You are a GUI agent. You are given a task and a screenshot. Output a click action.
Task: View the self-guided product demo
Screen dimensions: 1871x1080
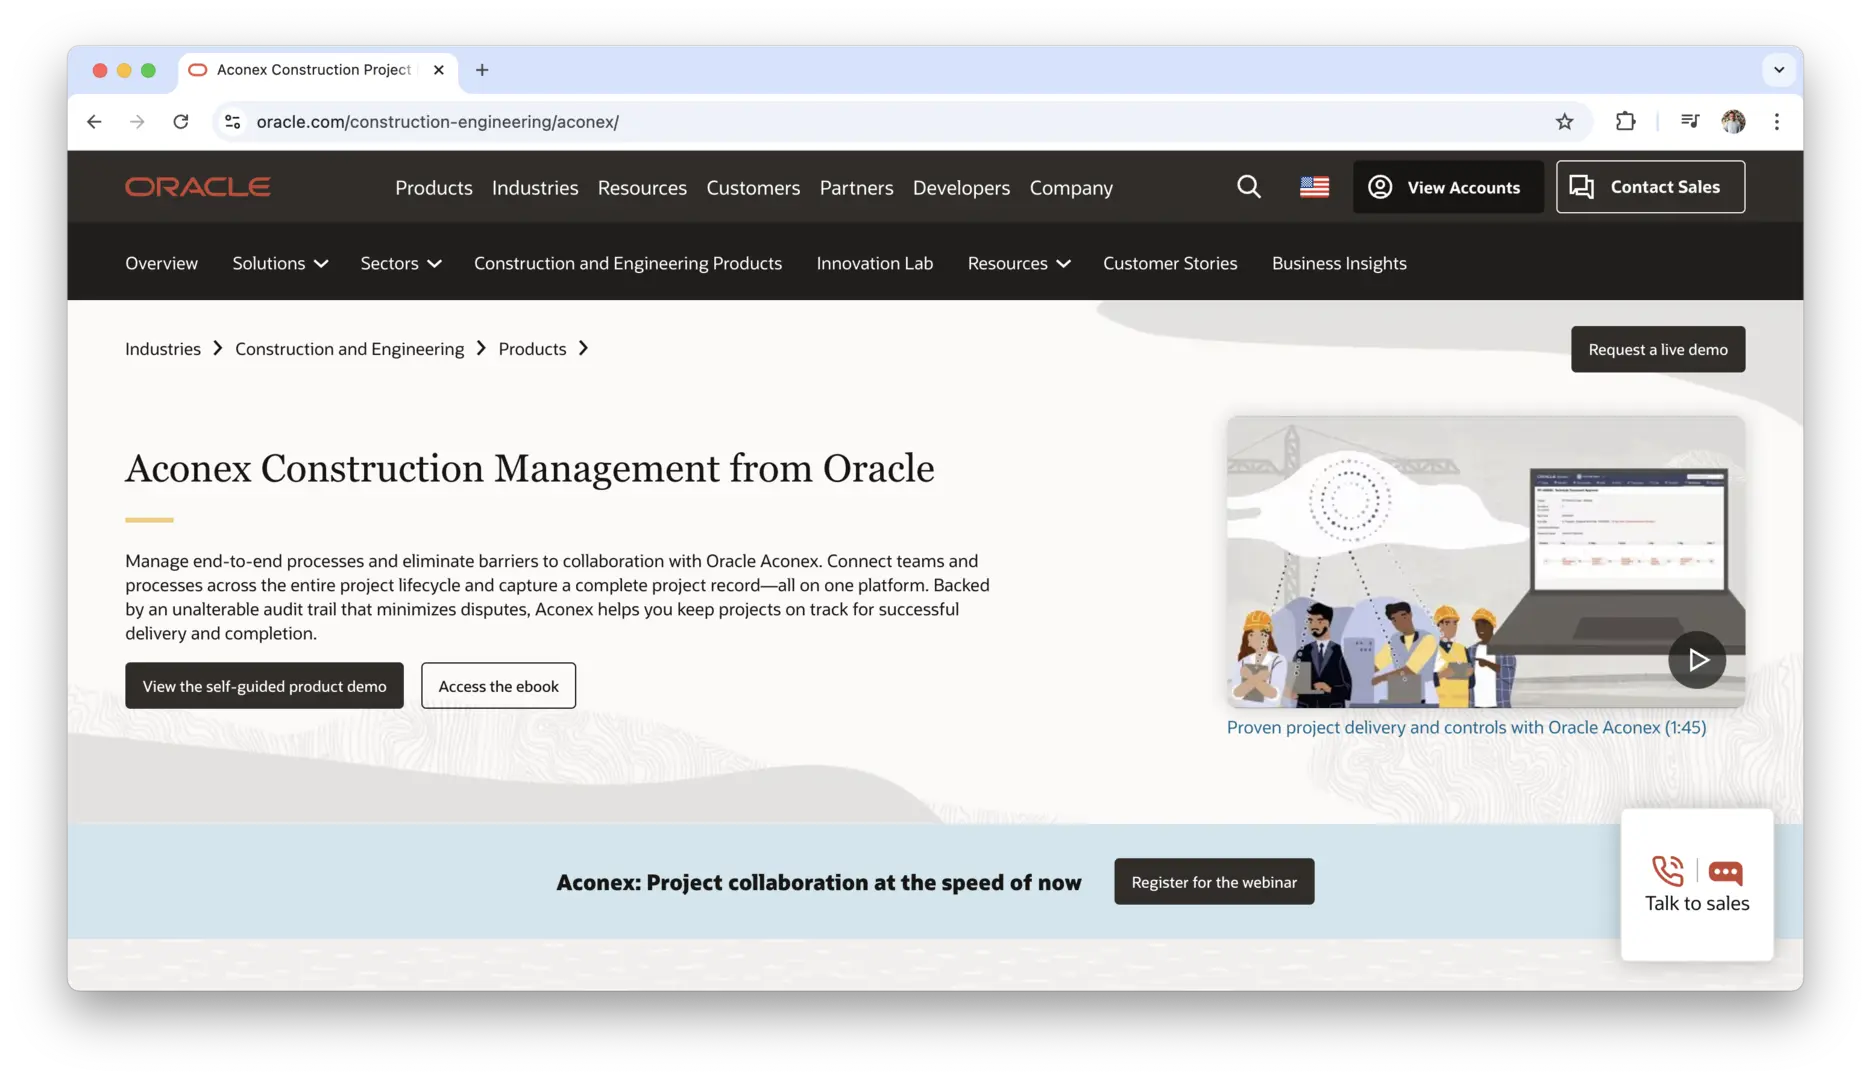tap(264, 686)
